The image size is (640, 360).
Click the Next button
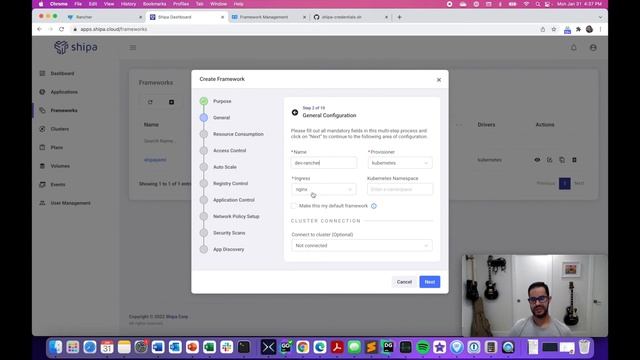[x=430, y=282]
